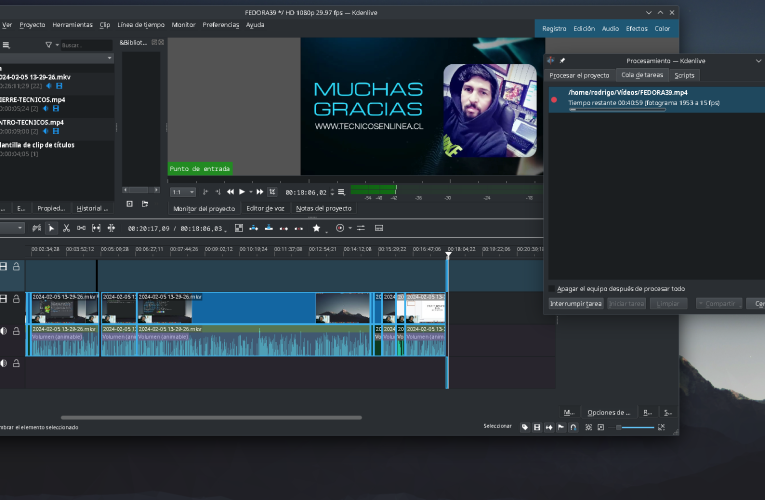Select the Razor (scissors) tool in the timeline toolbar

[66, 228]
